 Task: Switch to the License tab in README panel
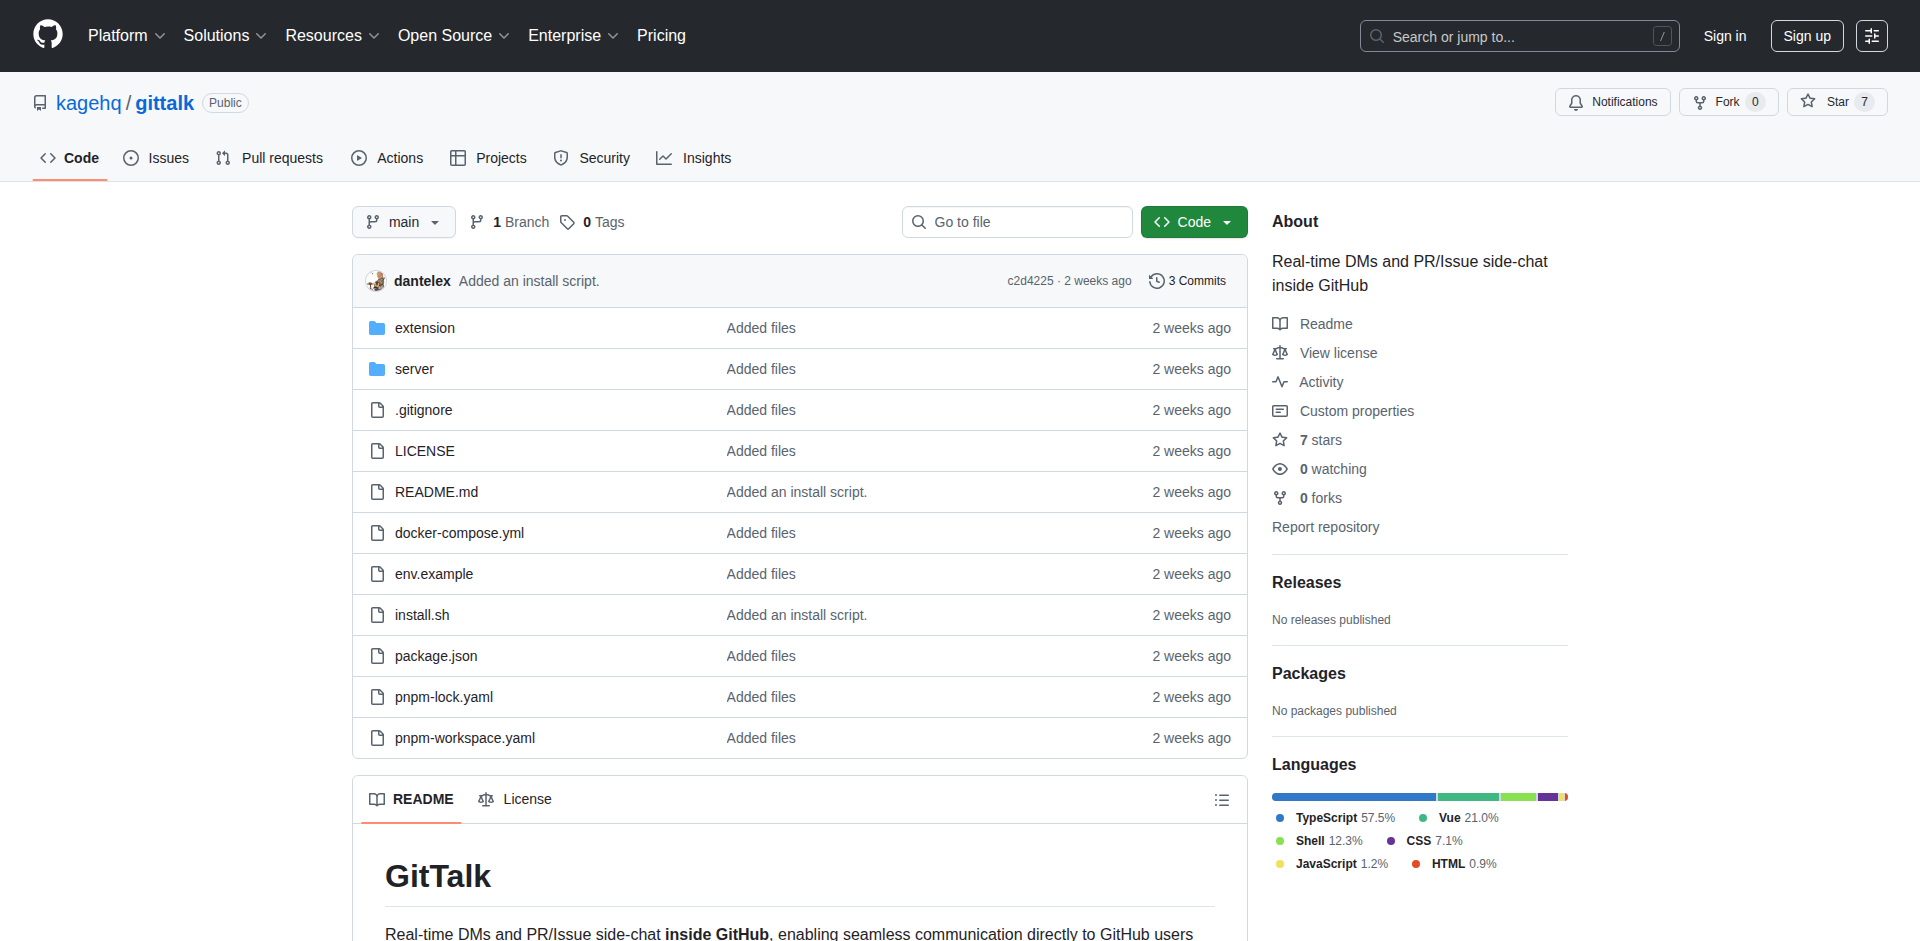[x=515, y=799]
